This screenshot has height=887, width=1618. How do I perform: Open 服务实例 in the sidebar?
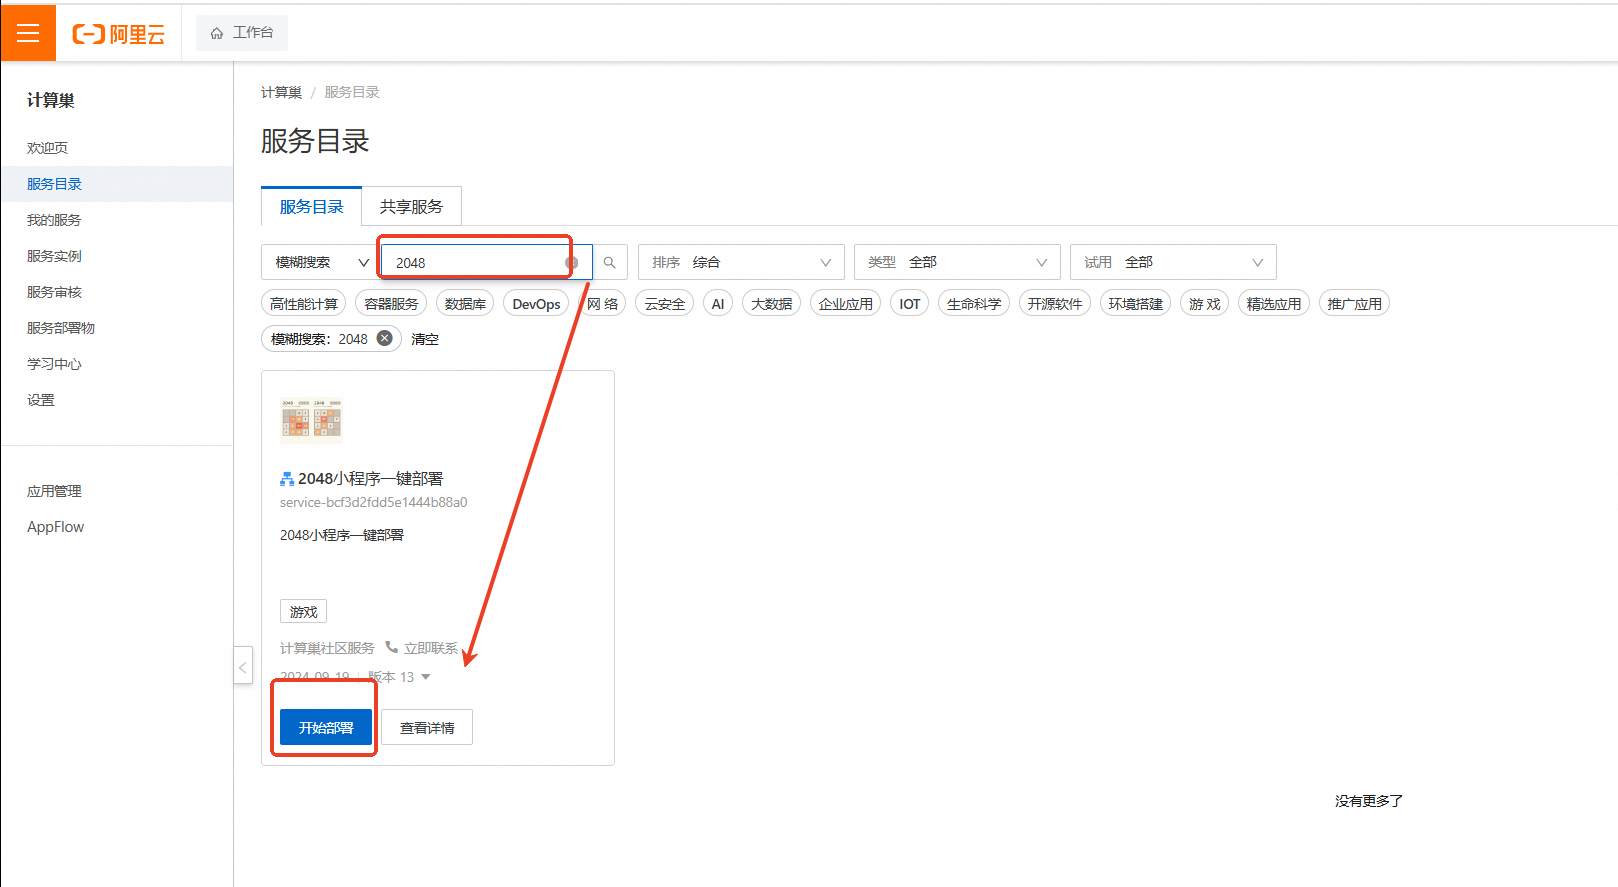pos(54,256)
